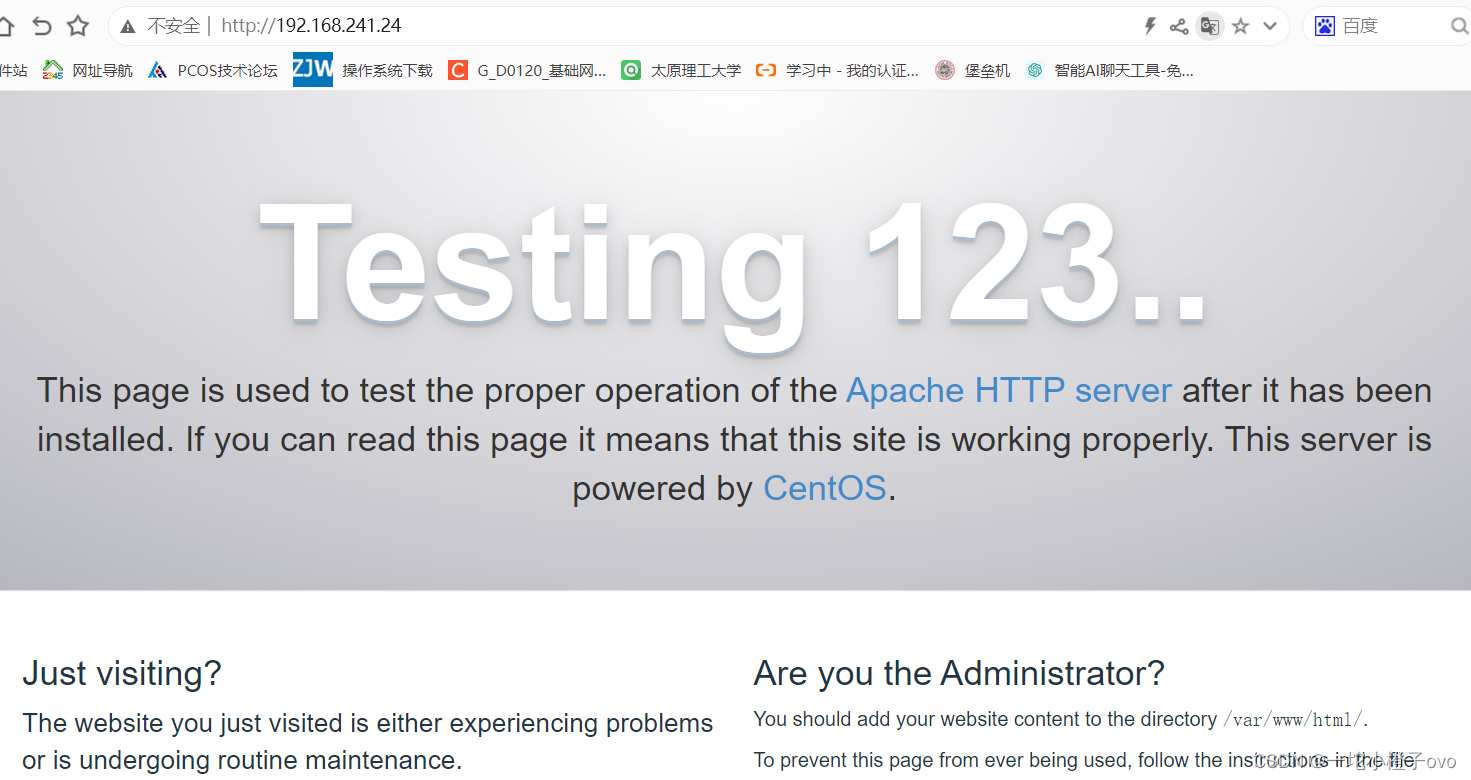Click the 不安全 security label
1471x780 pixels.
[x=173, y=26]
